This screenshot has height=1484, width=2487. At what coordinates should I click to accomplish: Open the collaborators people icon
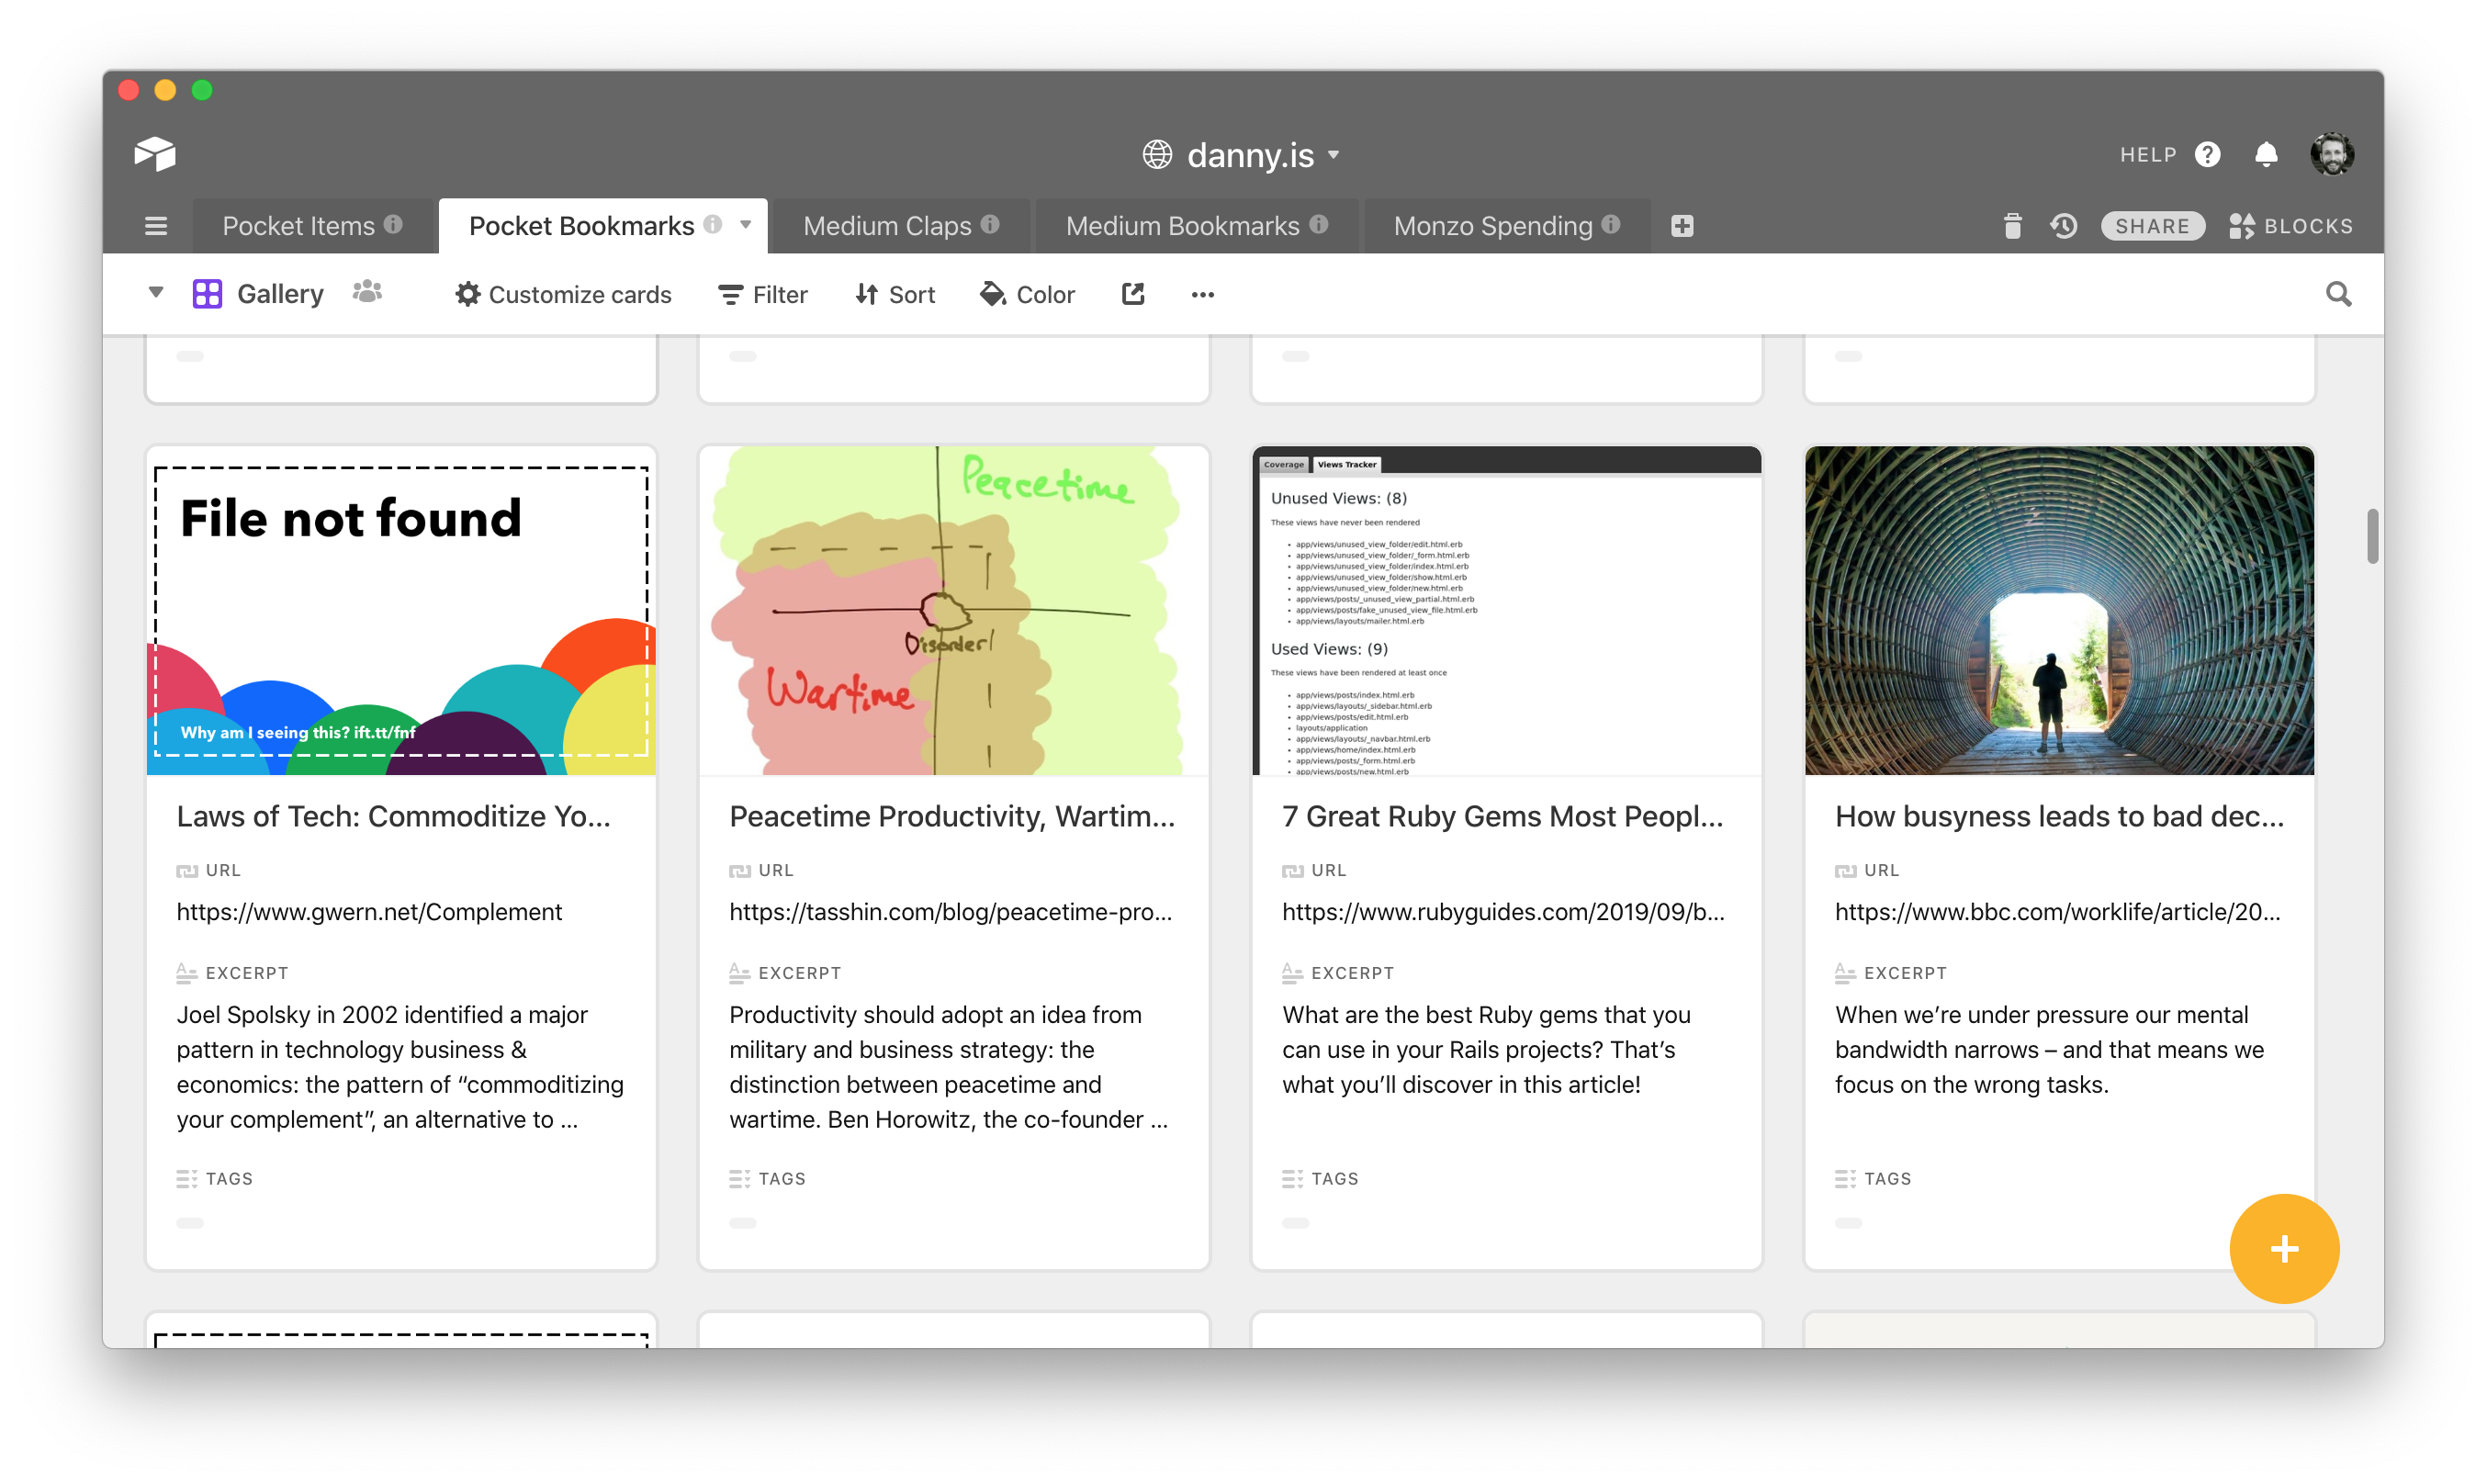367,292
